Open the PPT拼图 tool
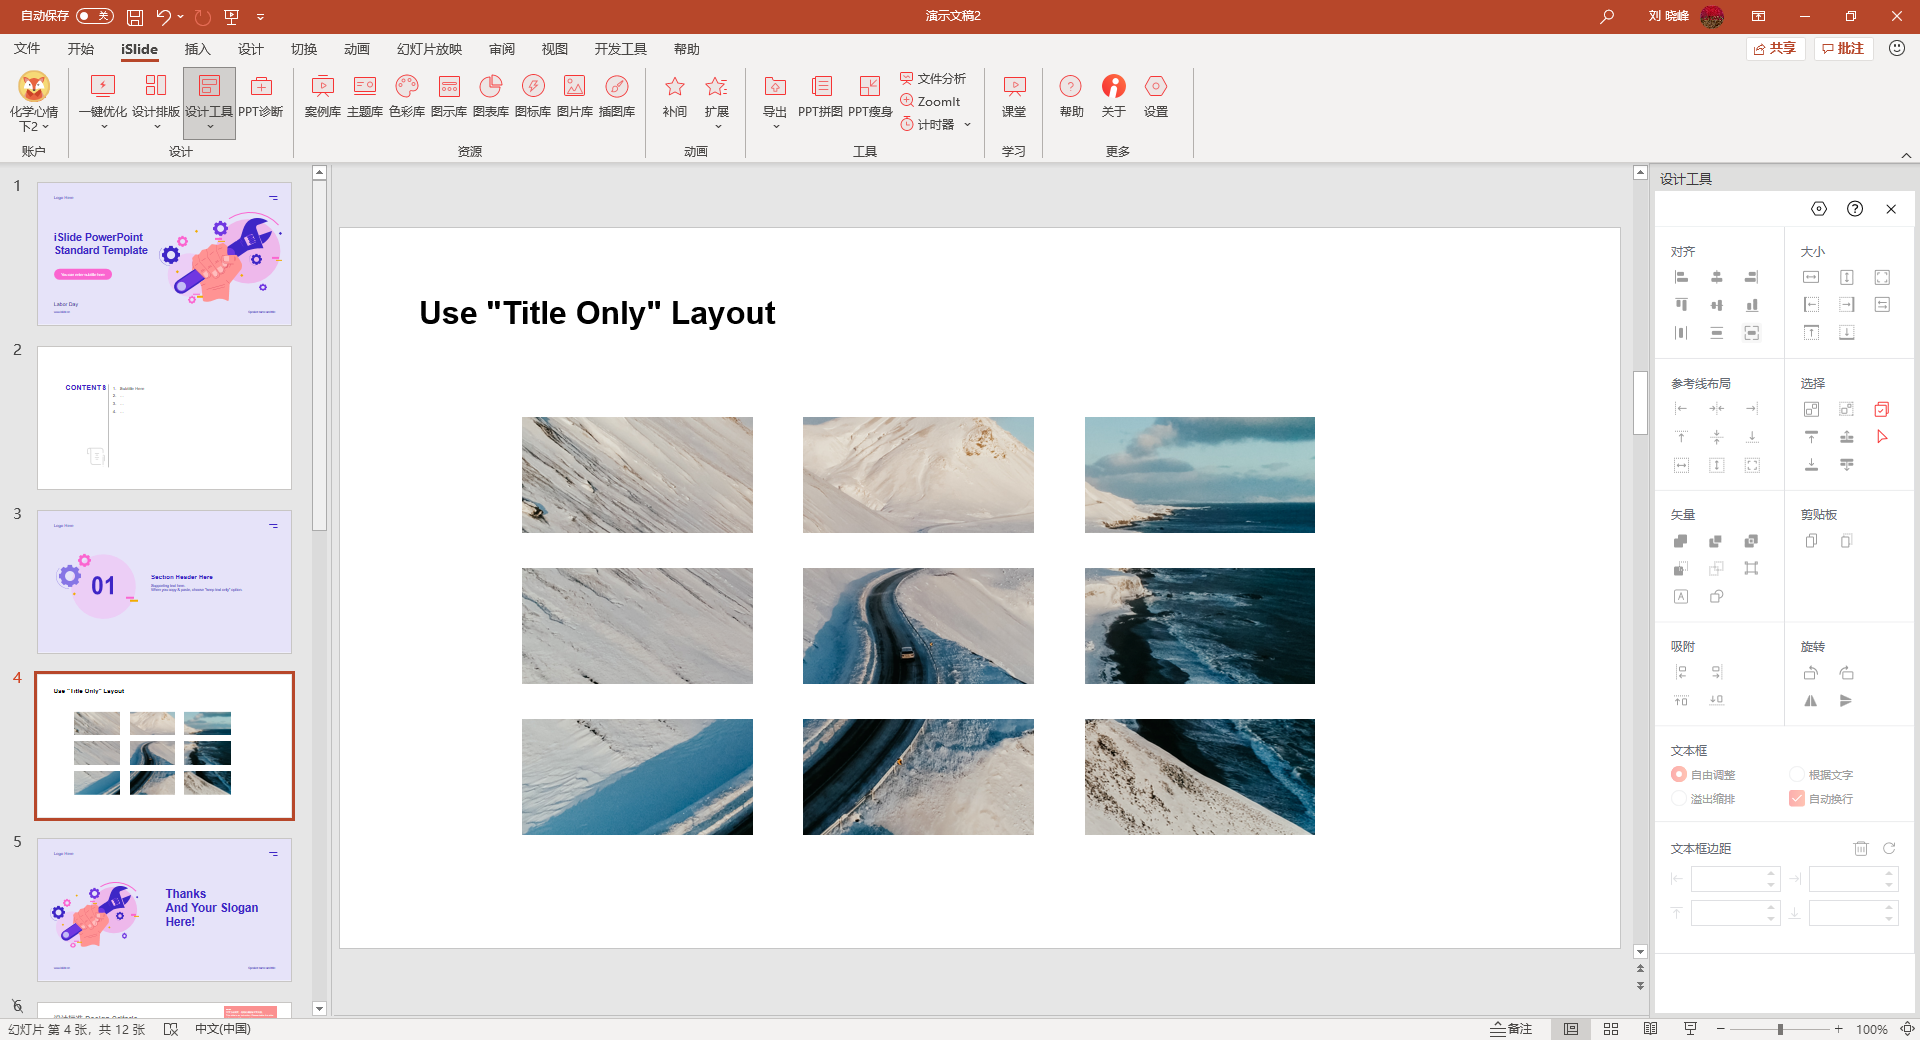This screenshot has height=1040, width=1920. pyautogui.click(x=821, y=97)
